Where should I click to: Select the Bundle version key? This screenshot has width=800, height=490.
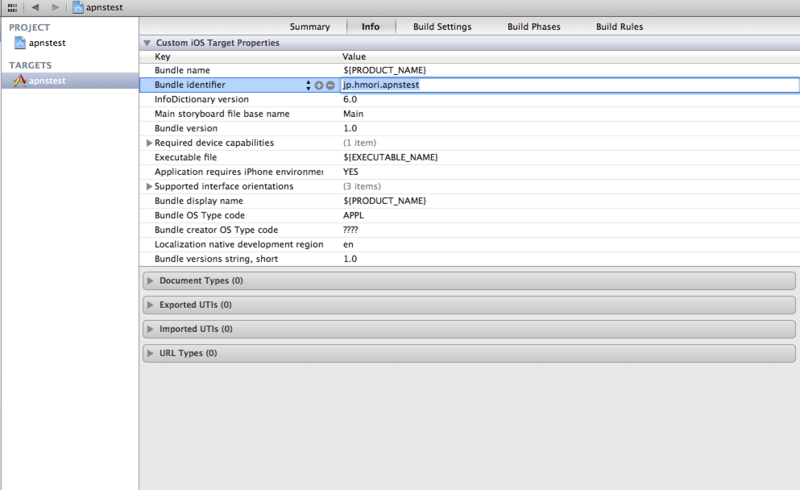pyautogui.click(x=186, y=129)
